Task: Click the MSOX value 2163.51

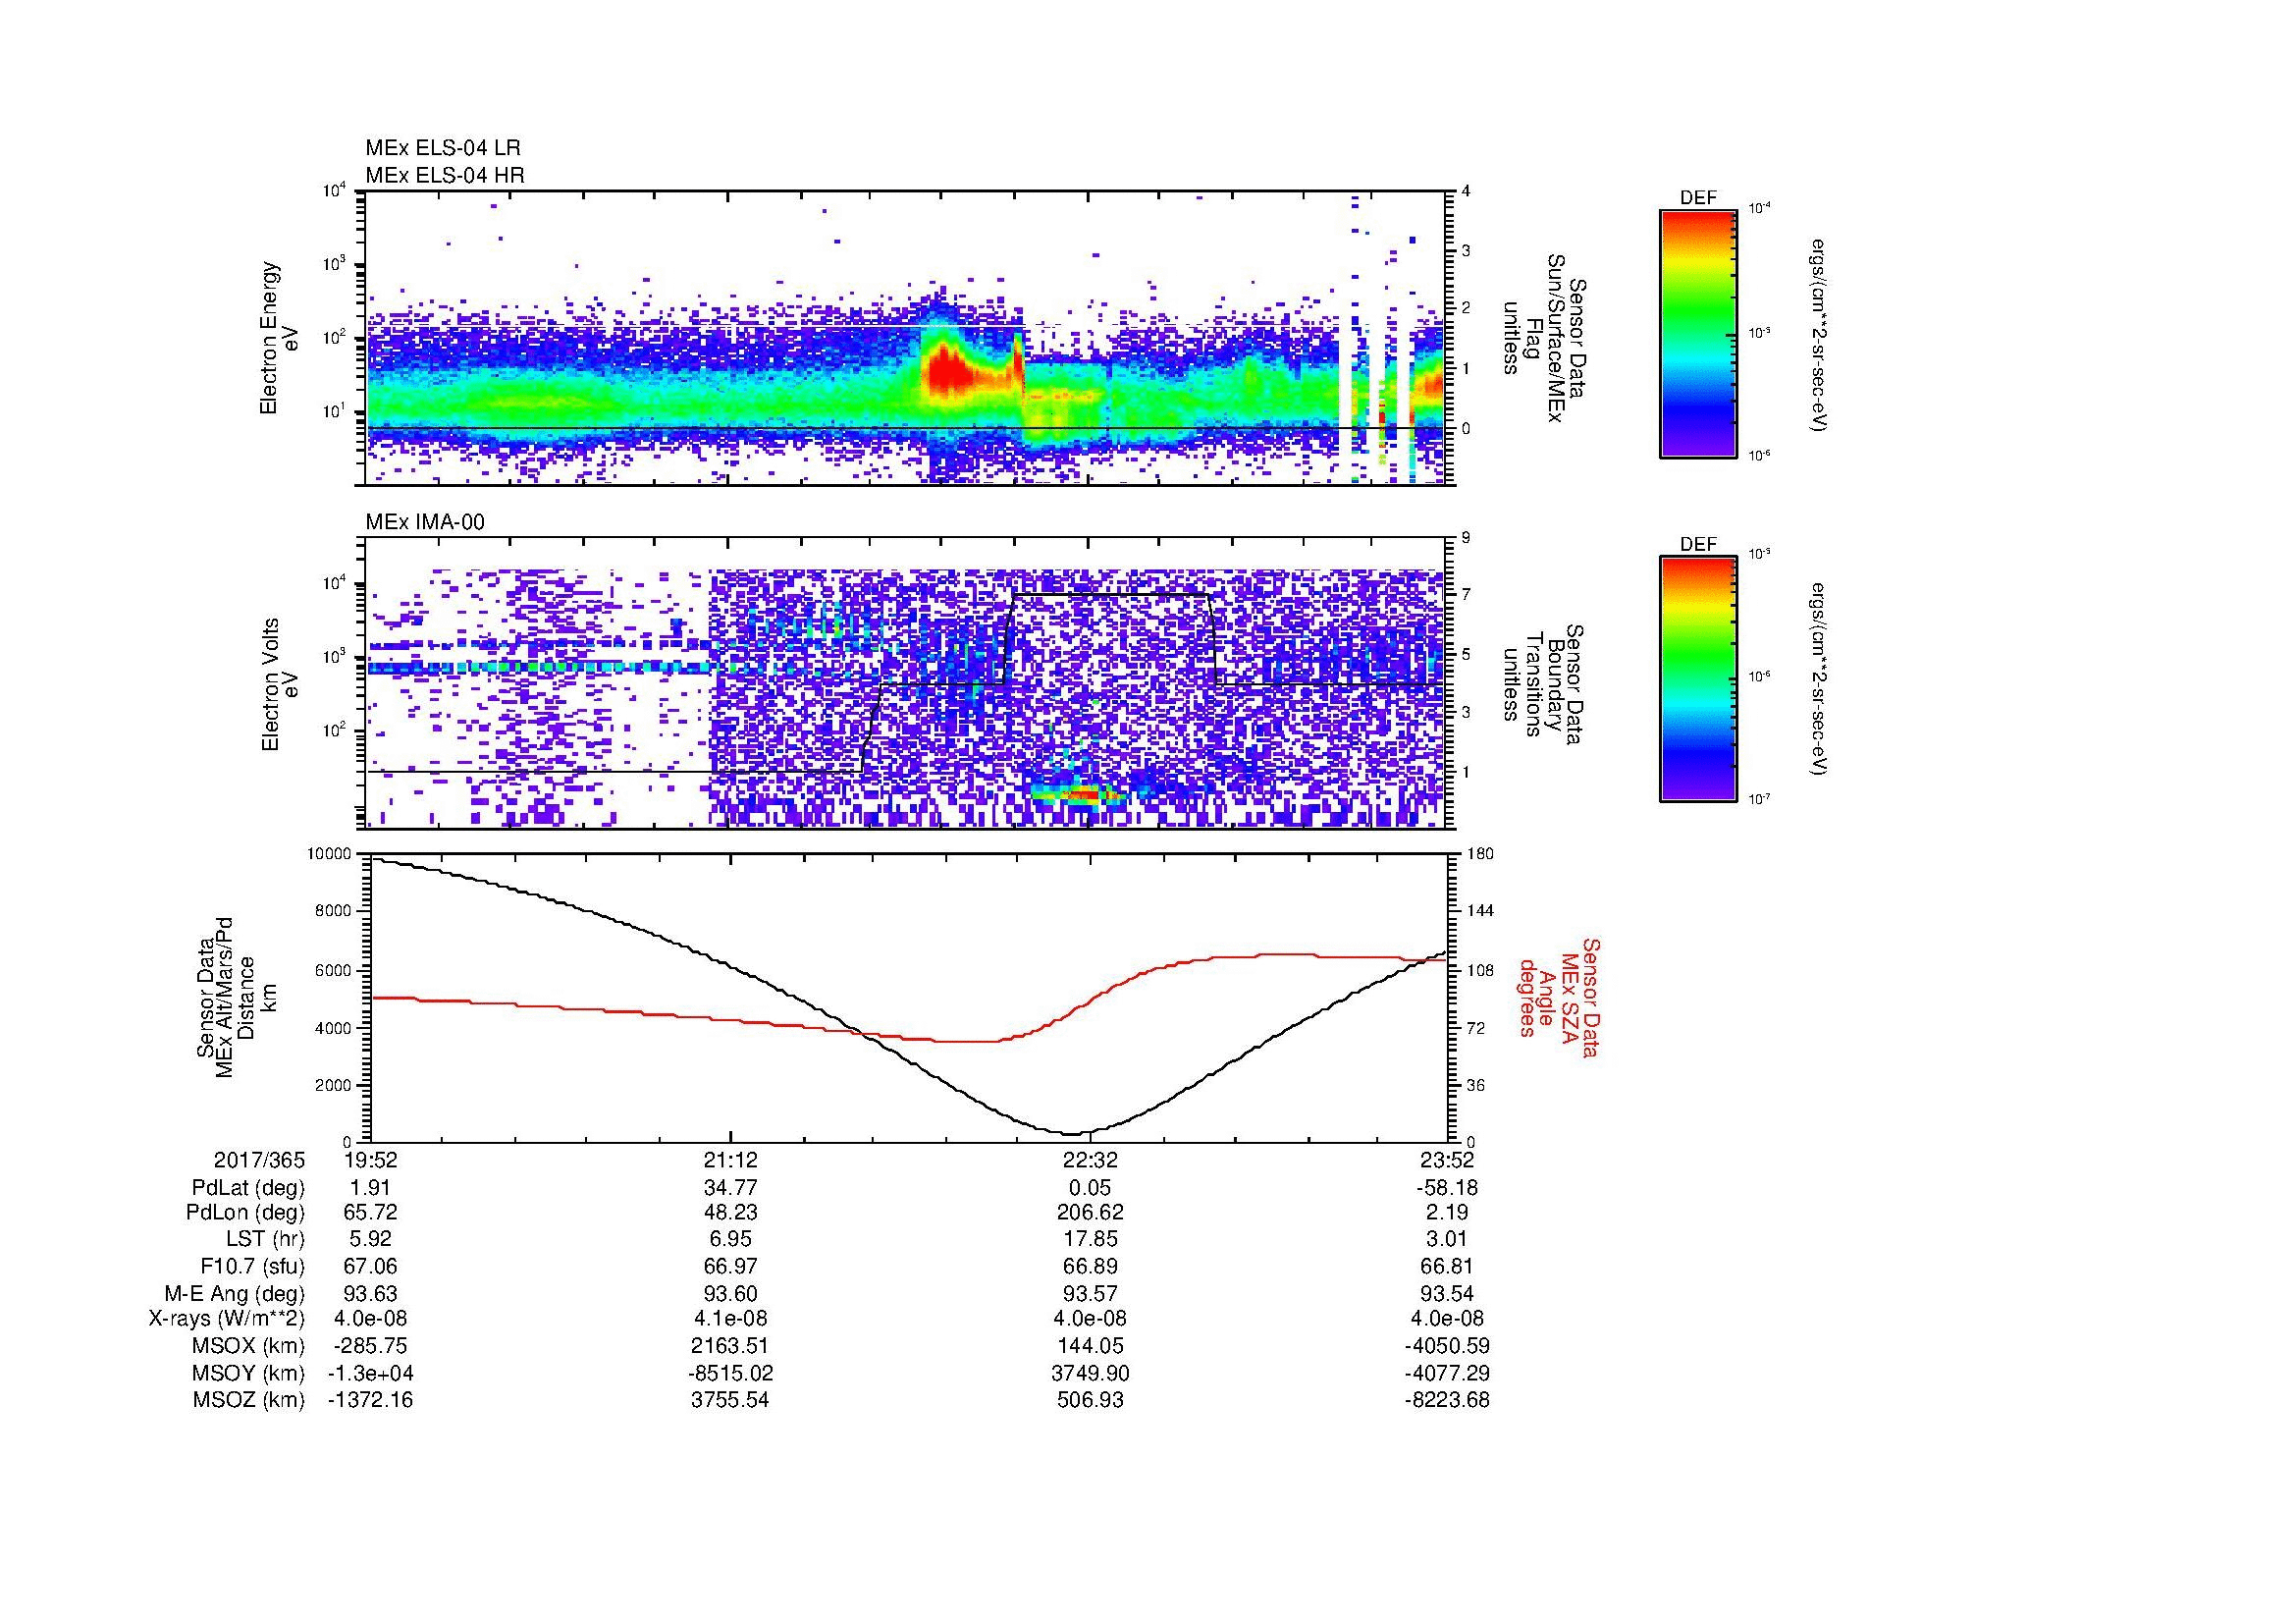Action: (731, 1346)
